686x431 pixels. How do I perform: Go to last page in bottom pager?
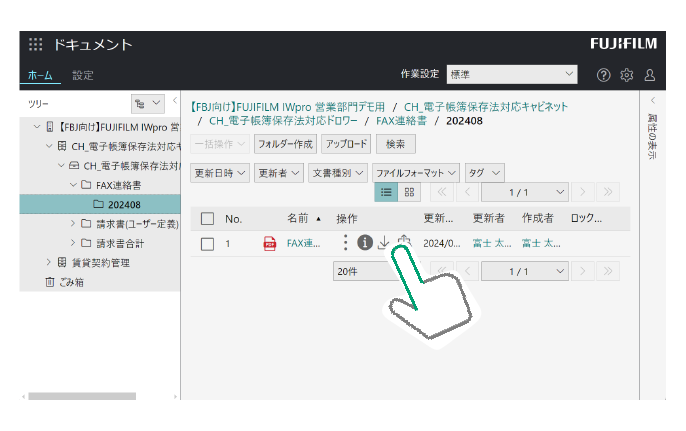coord(608,271)
